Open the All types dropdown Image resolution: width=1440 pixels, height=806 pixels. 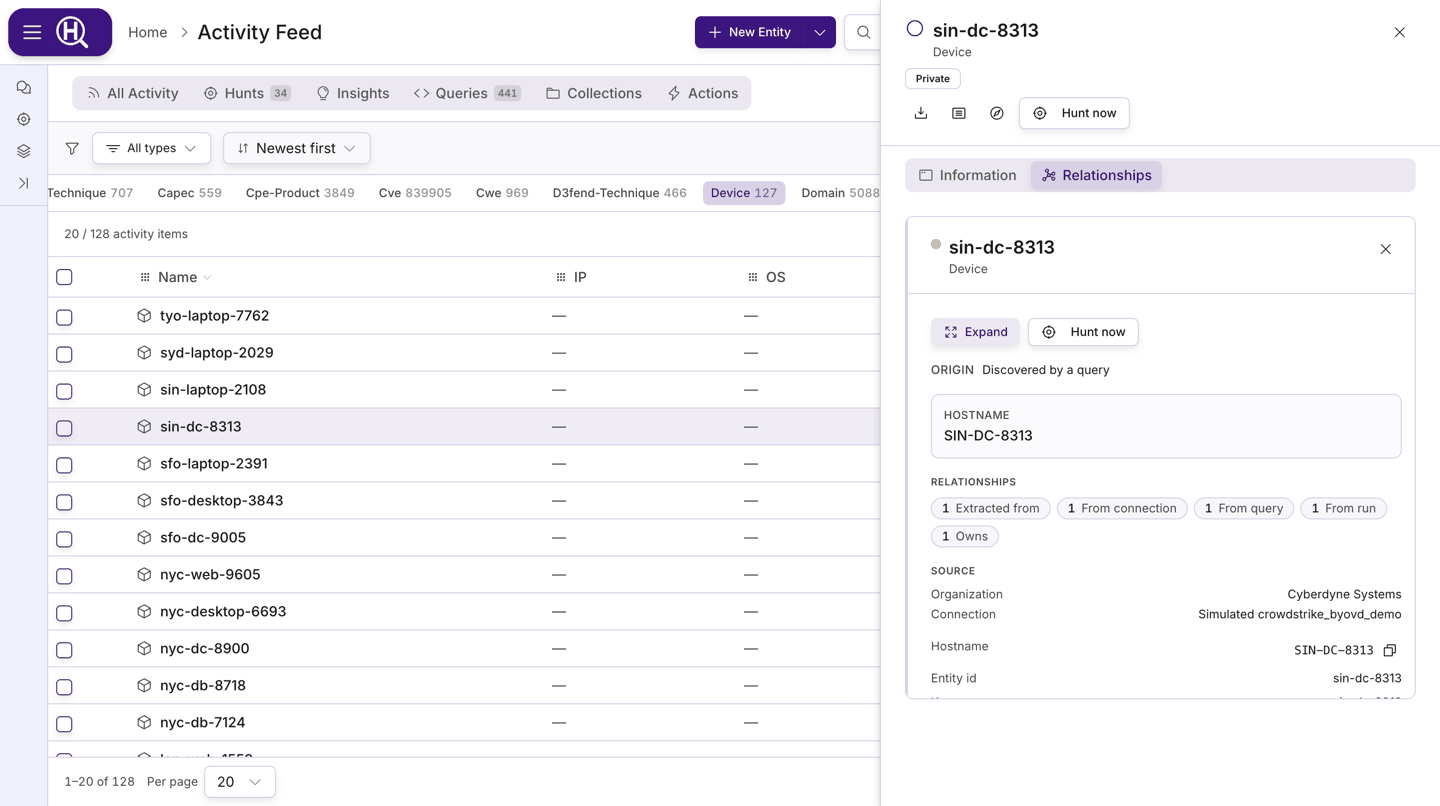pos(151,148)
